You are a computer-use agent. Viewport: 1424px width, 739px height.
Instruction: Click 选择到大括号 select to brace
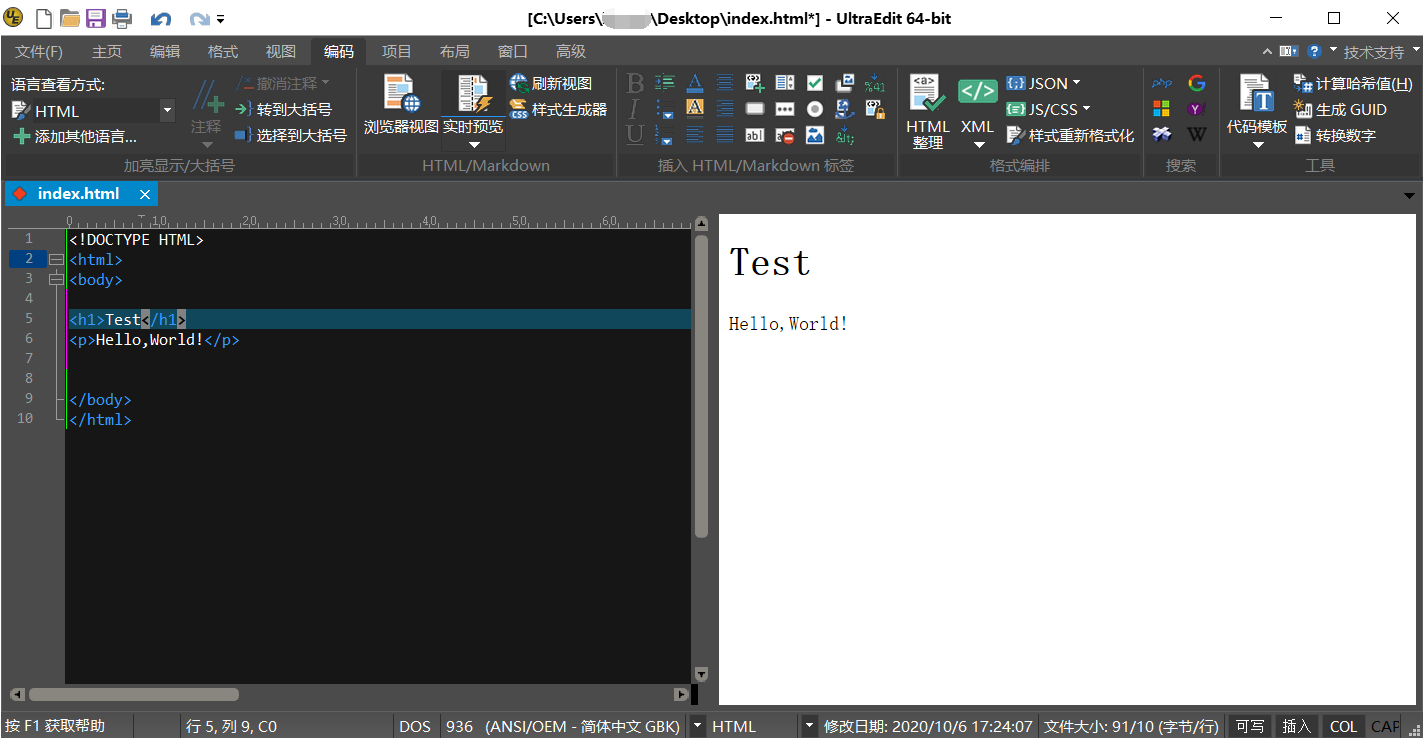pos(291,135)
